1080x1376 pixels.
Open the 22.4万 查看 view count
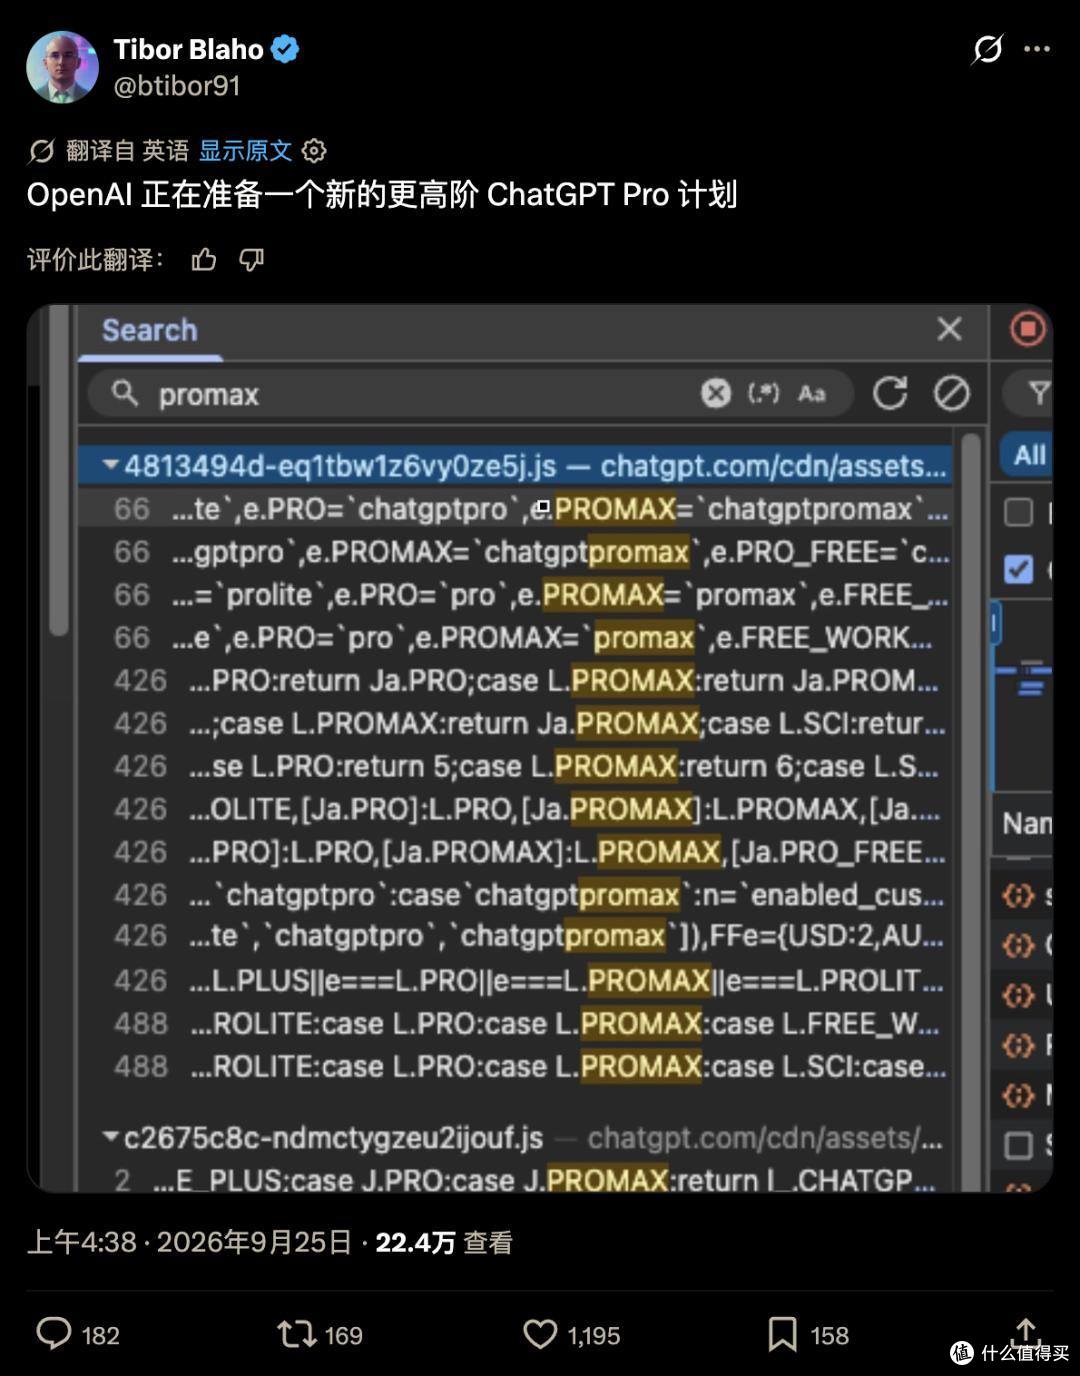444,1242
